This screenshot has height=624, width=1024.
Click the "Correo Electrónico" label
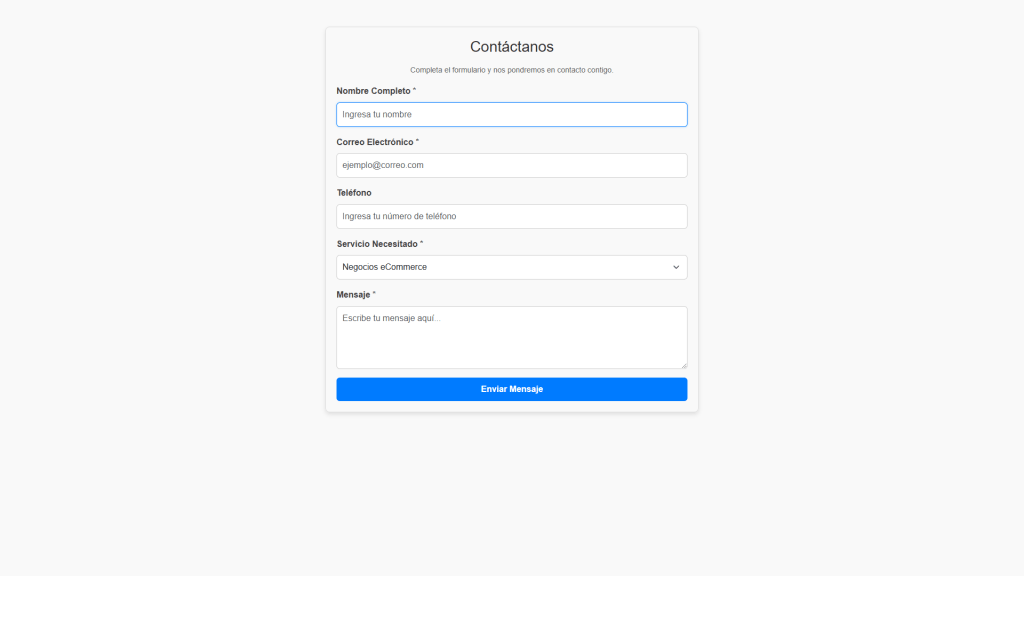[x=375, y=142]
